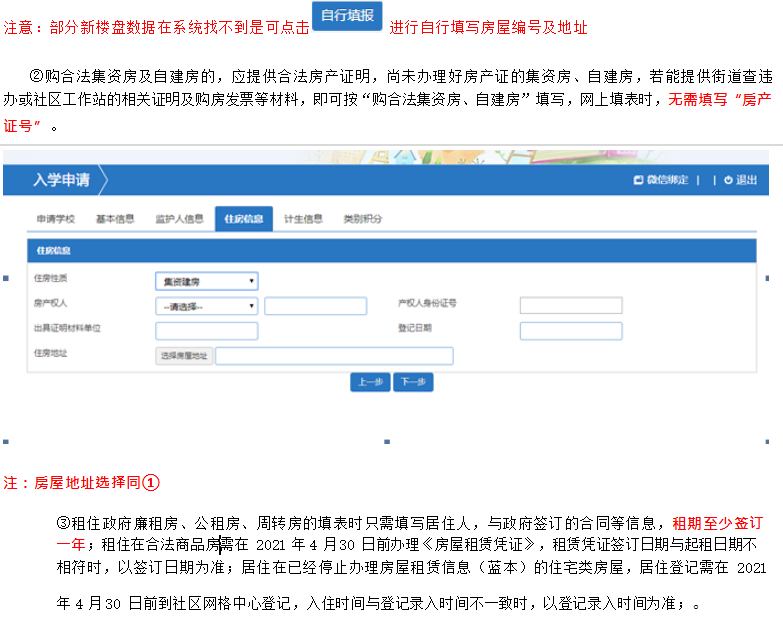783x624 pixels.
Task: Focus the name field next to 房产权人 dropdown
Action: [316, 306]
